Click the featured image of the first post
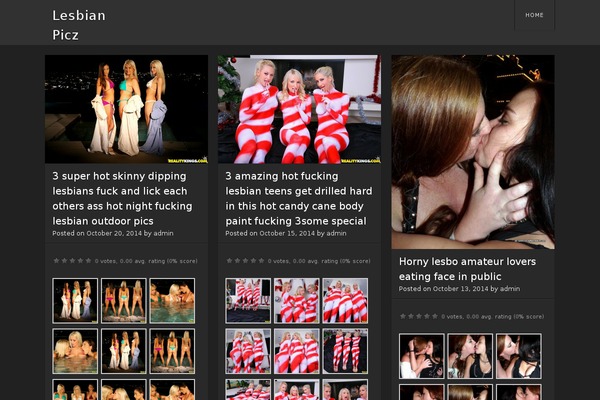 tap(126, 109)
